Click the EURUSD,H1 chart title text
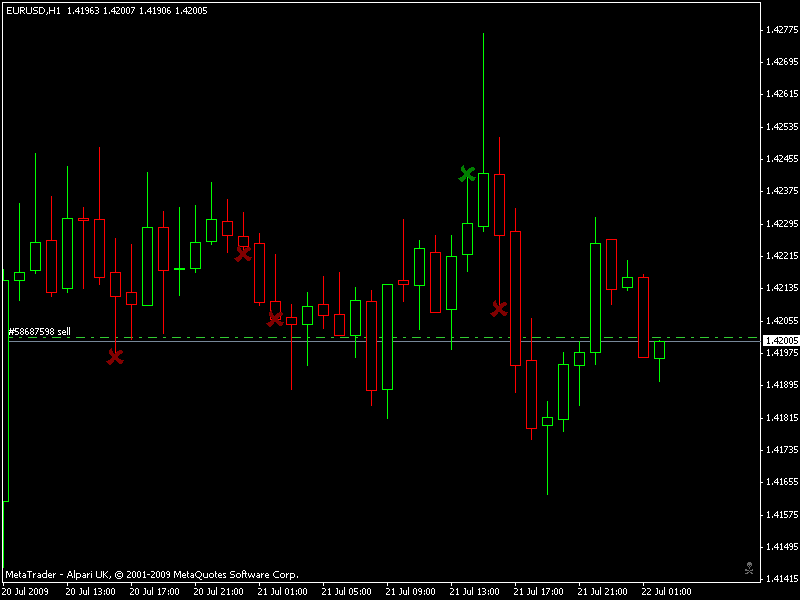Screen dimensions: 800x600 coord(33,11)
